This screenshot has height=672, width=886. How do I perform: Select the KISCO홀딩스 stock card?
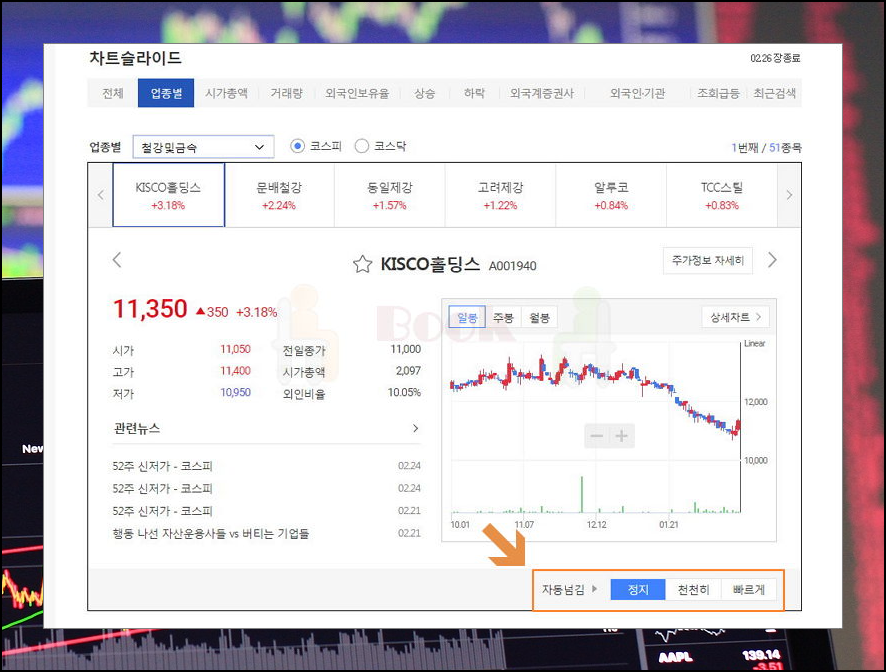tap(168, 195)
